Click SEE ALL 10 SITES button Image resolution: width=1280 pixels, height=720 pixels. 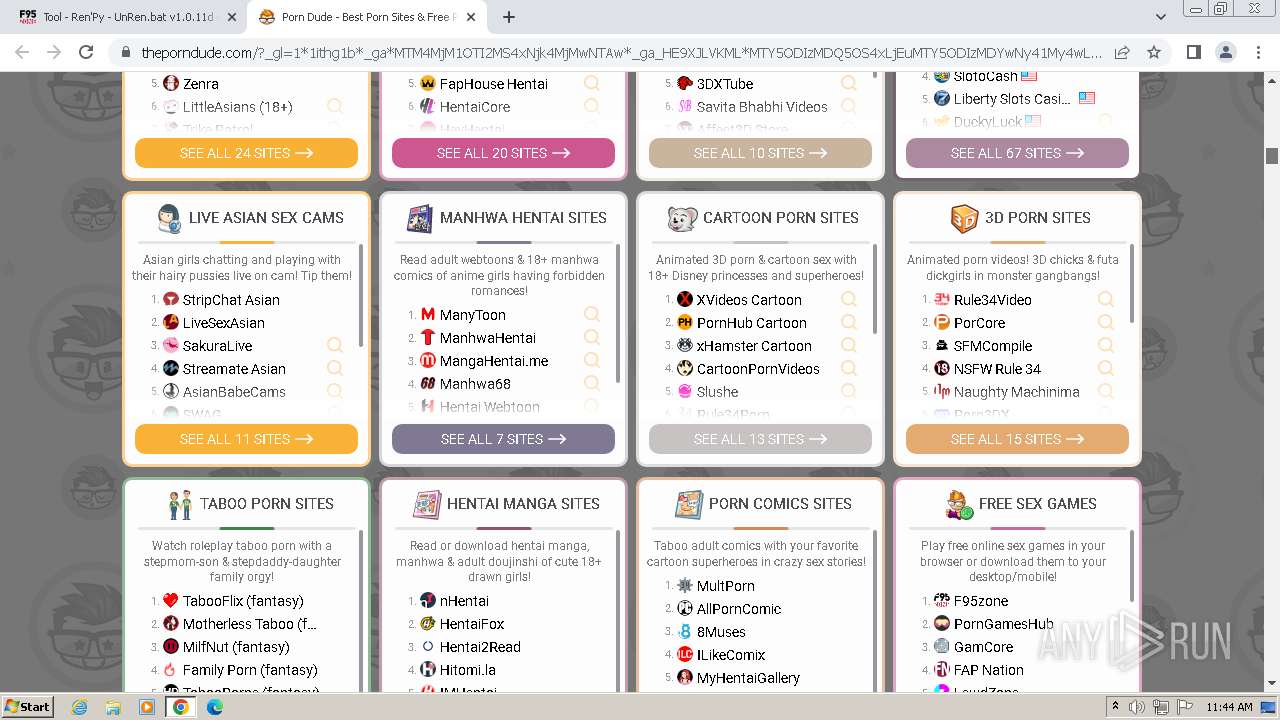[x=760, y=153]
